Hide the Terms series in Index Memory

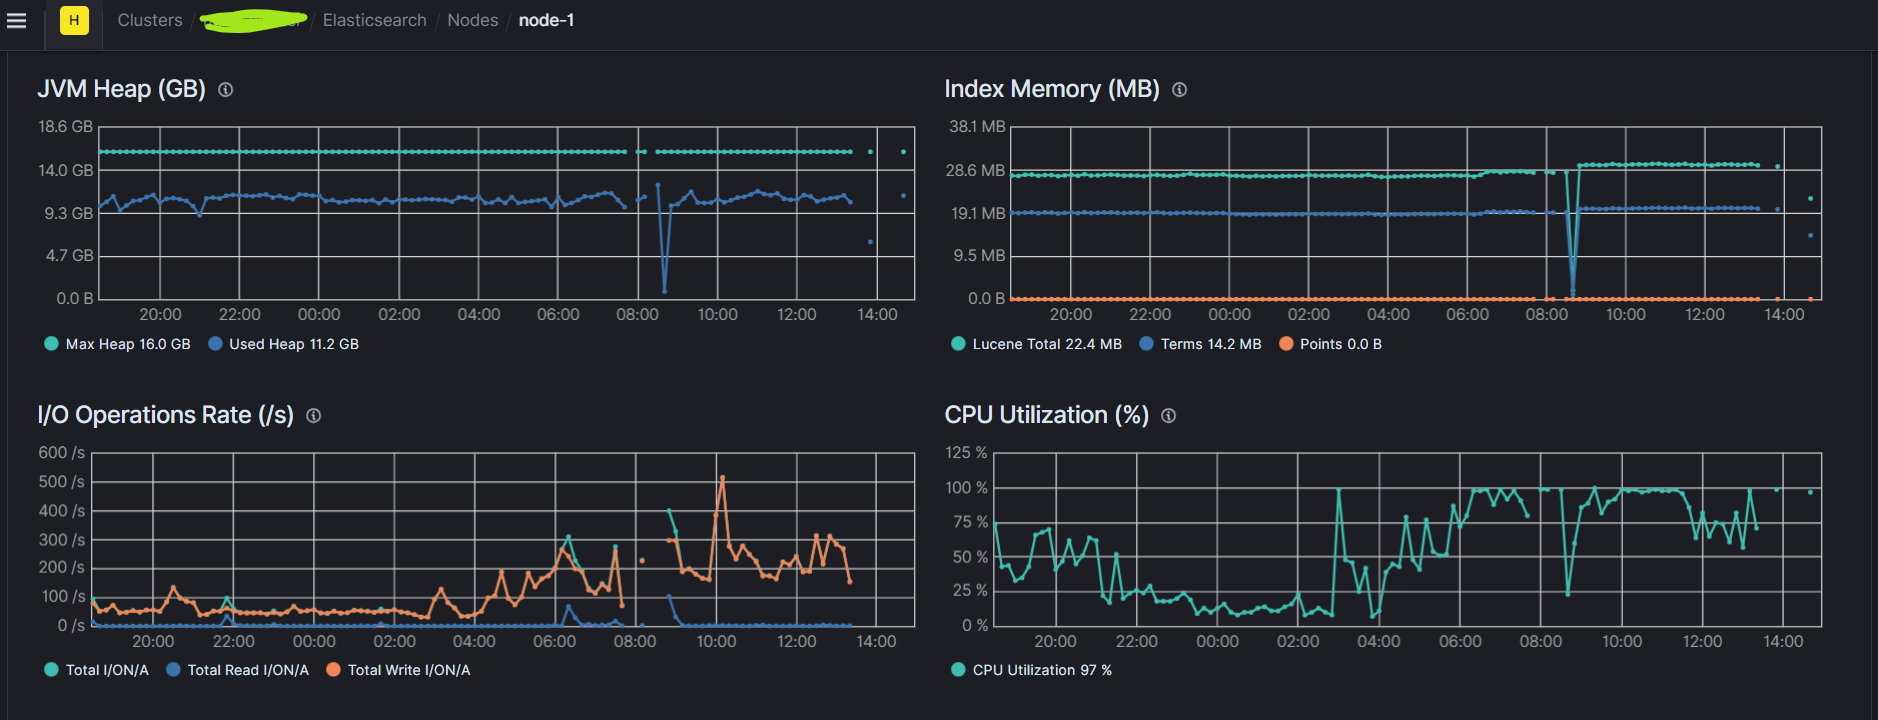click(x=1200, y=344)
